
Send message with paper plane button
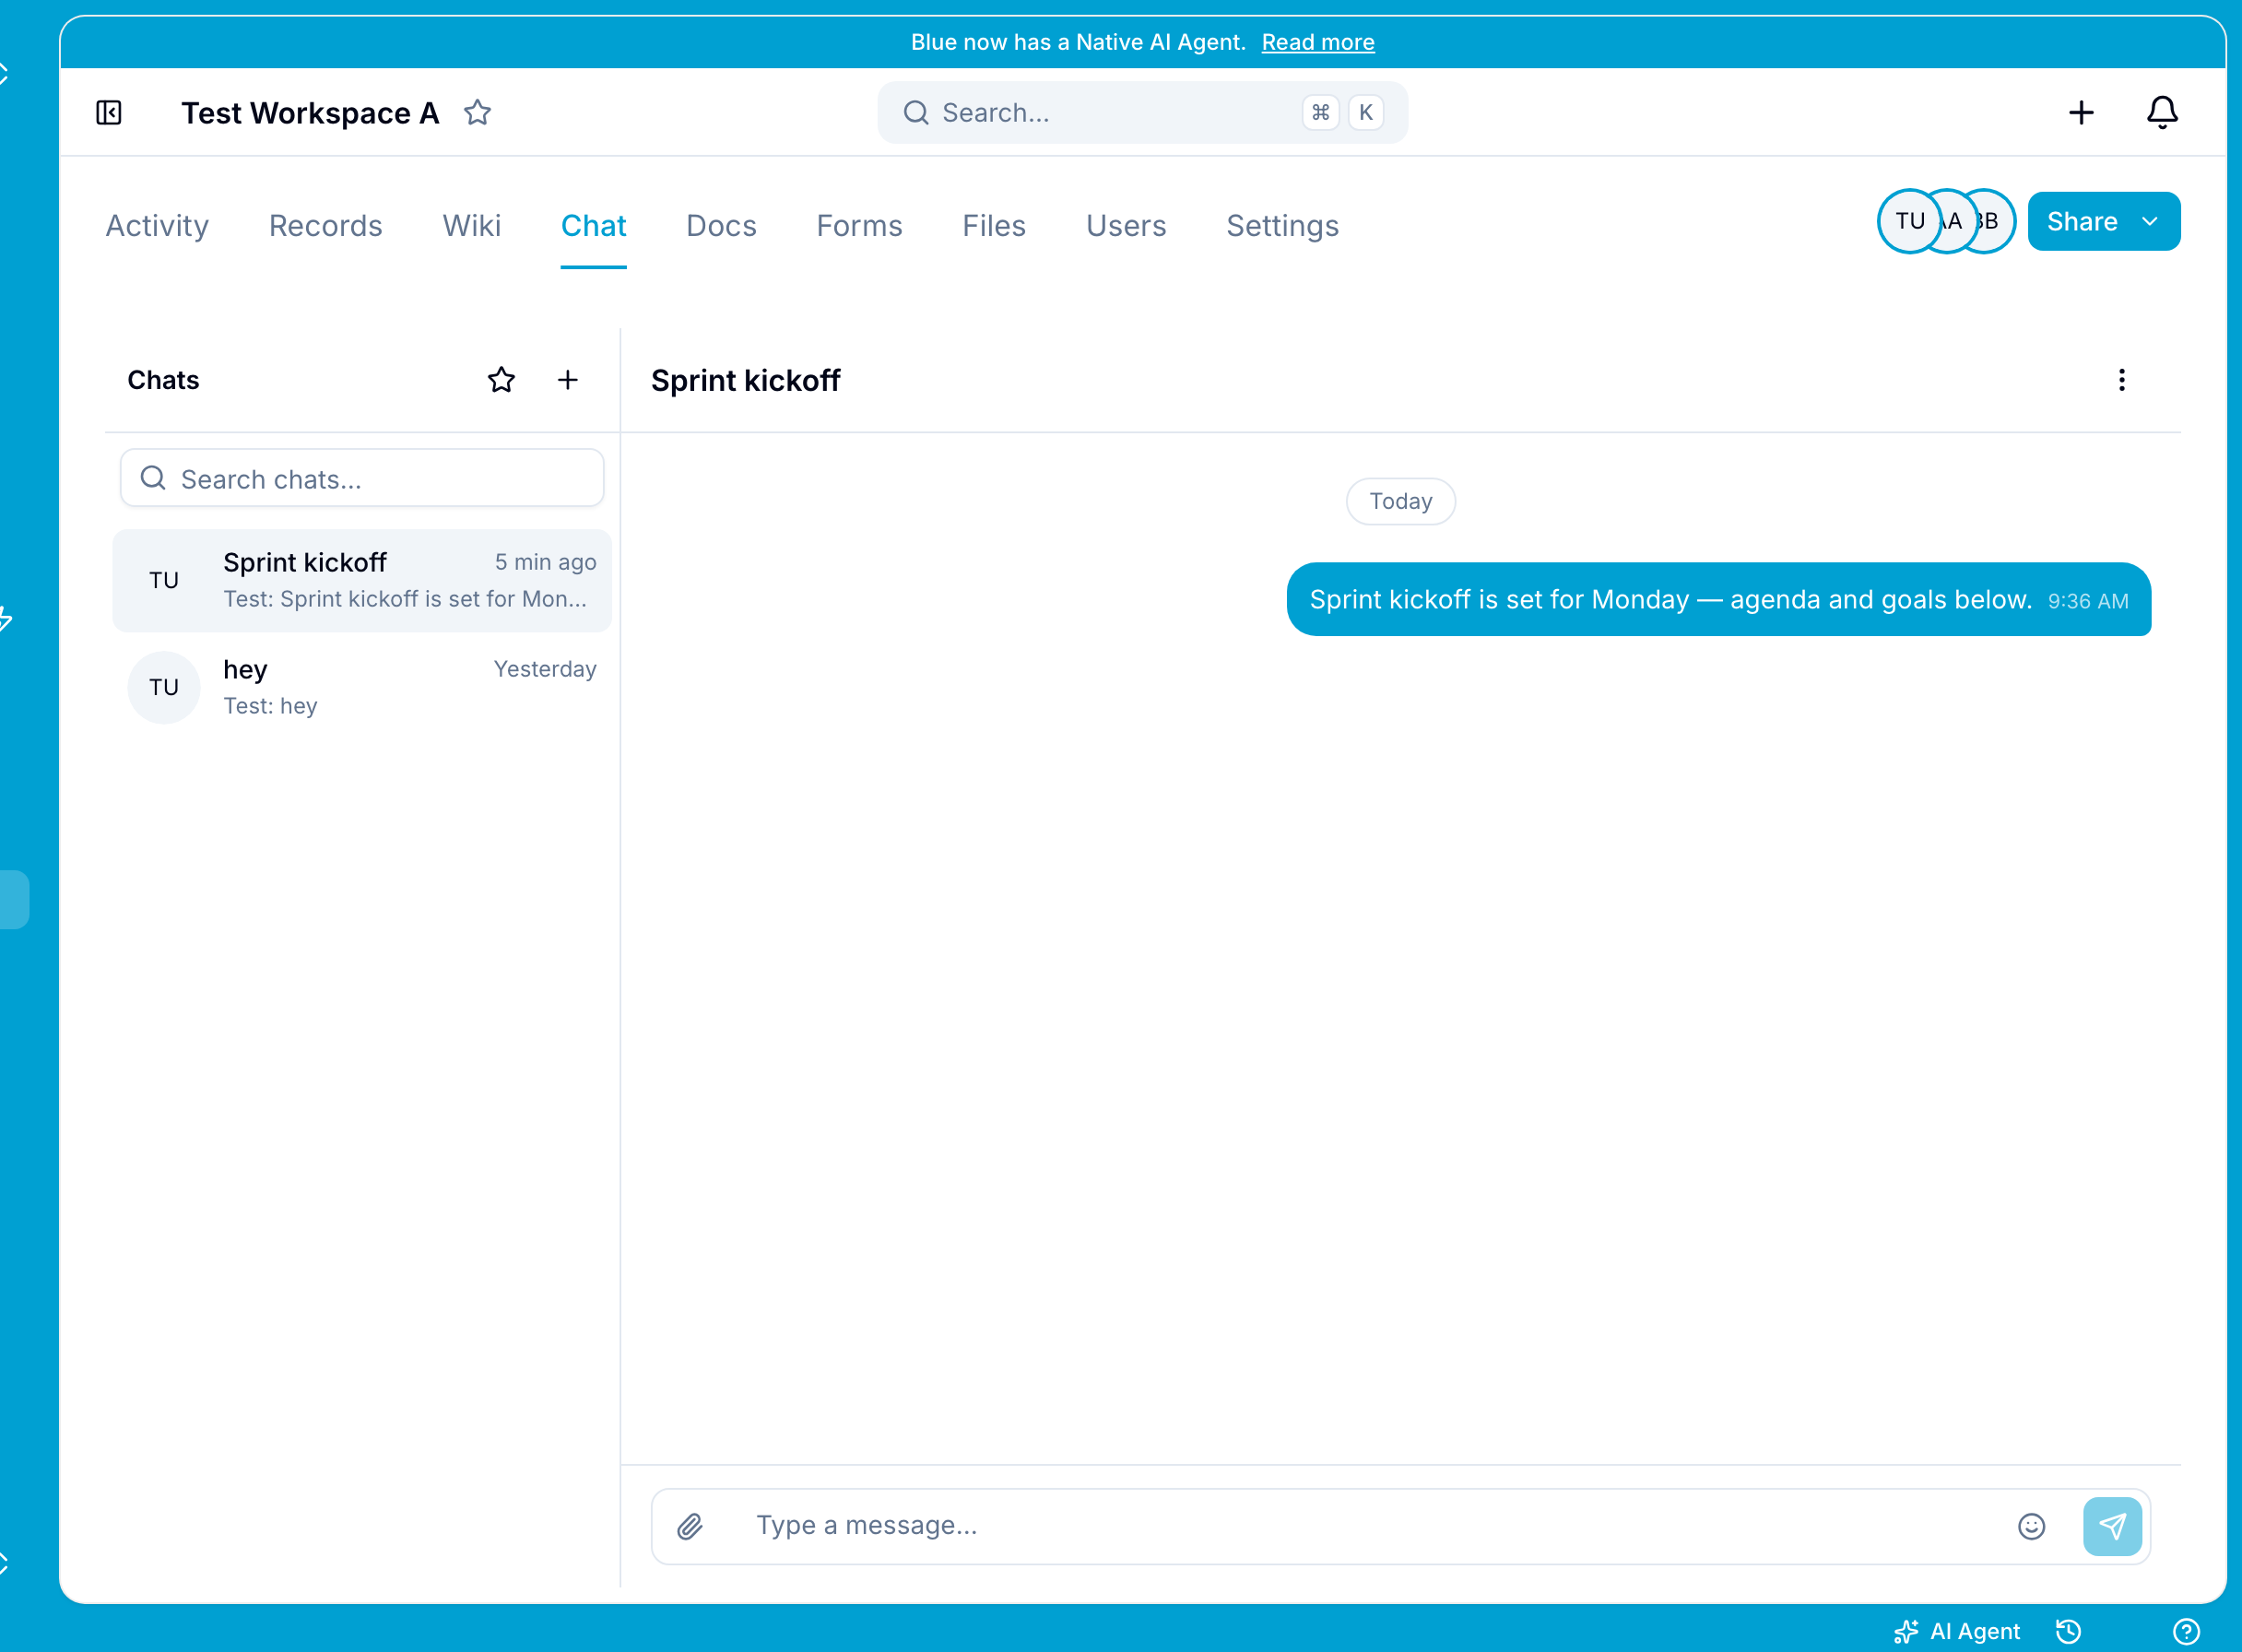[2112, 1527]
